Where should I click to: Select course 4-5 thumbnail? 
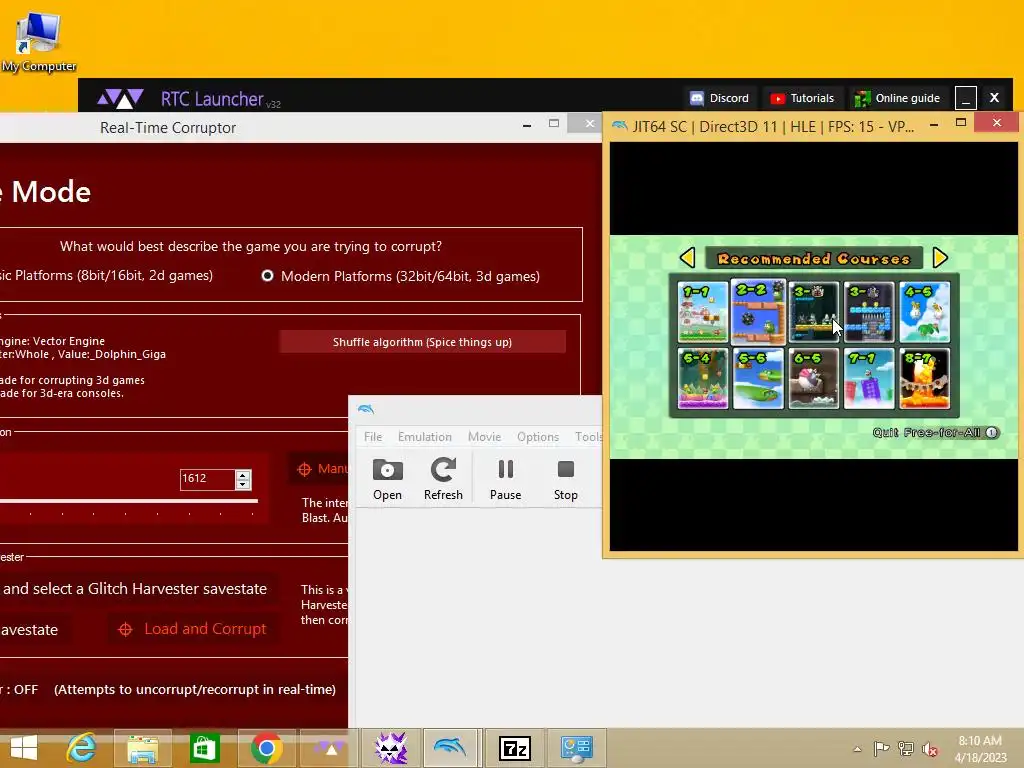925,312
